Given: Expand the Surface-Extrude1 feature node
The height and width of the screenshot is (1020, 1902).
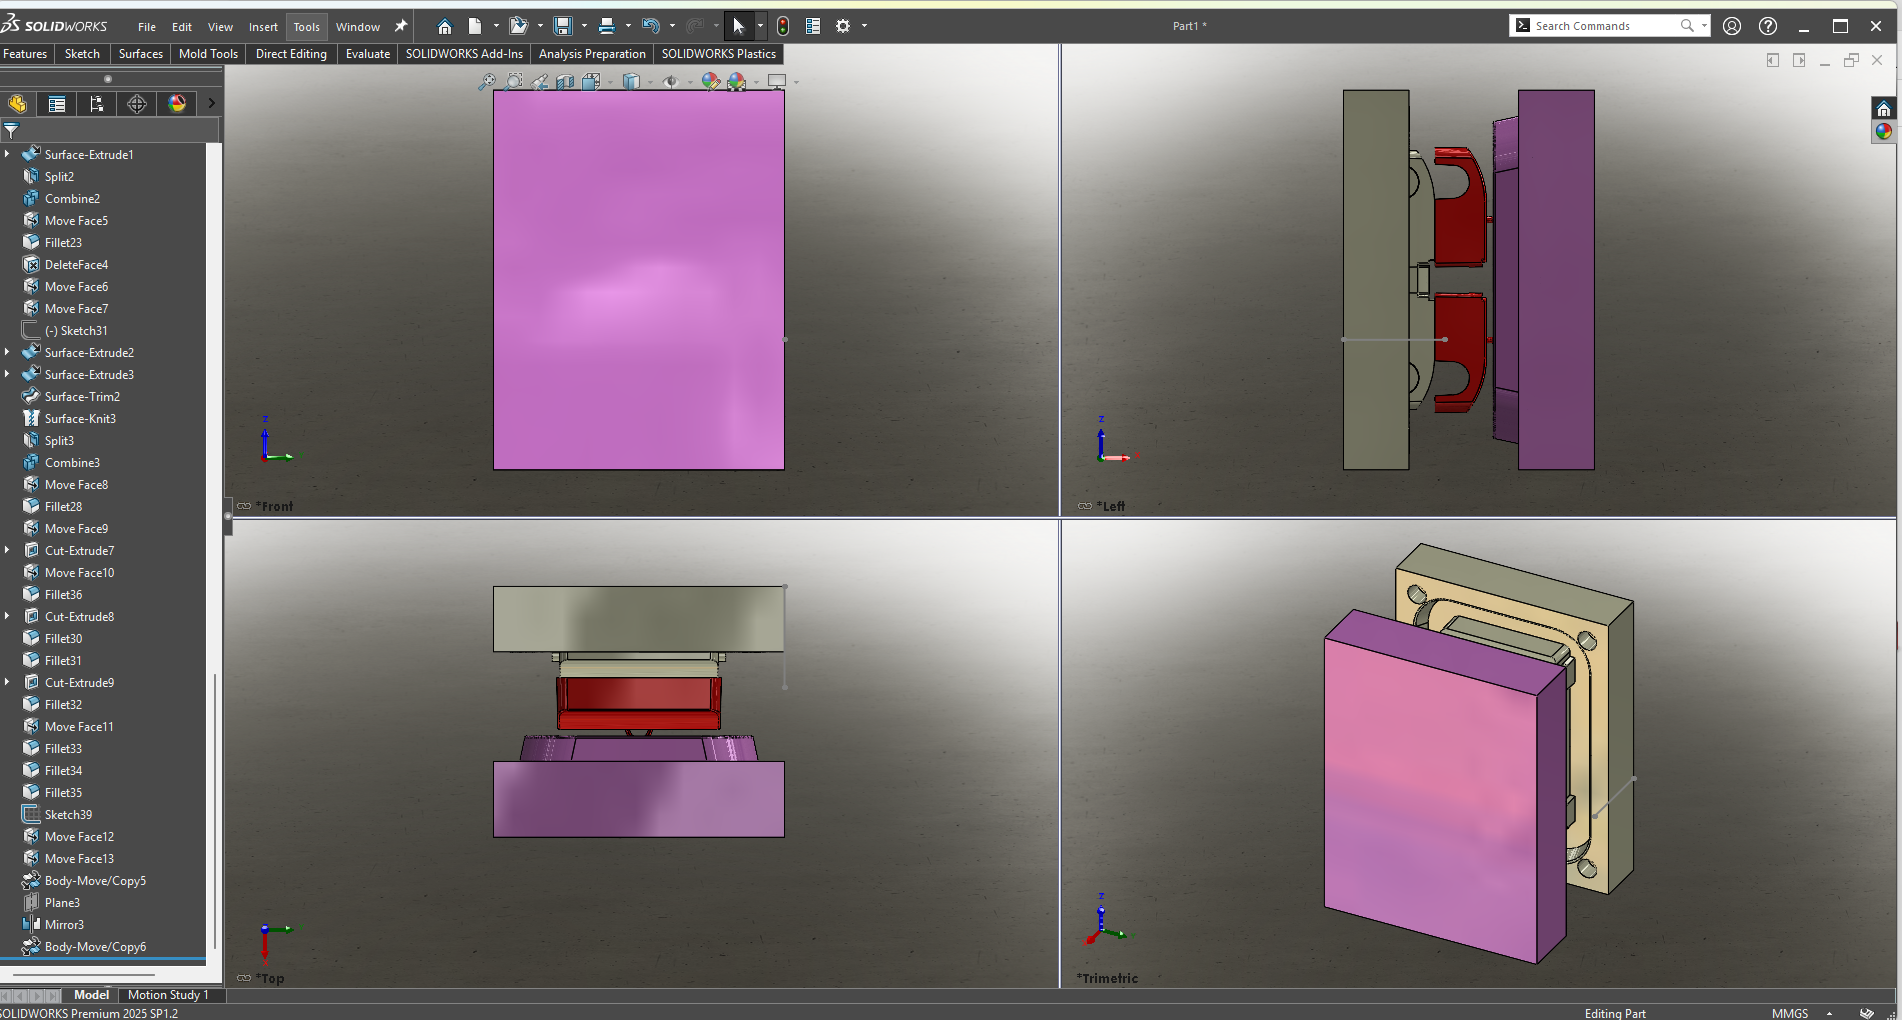Looking at the screenshot, I should tap(7, 154).
